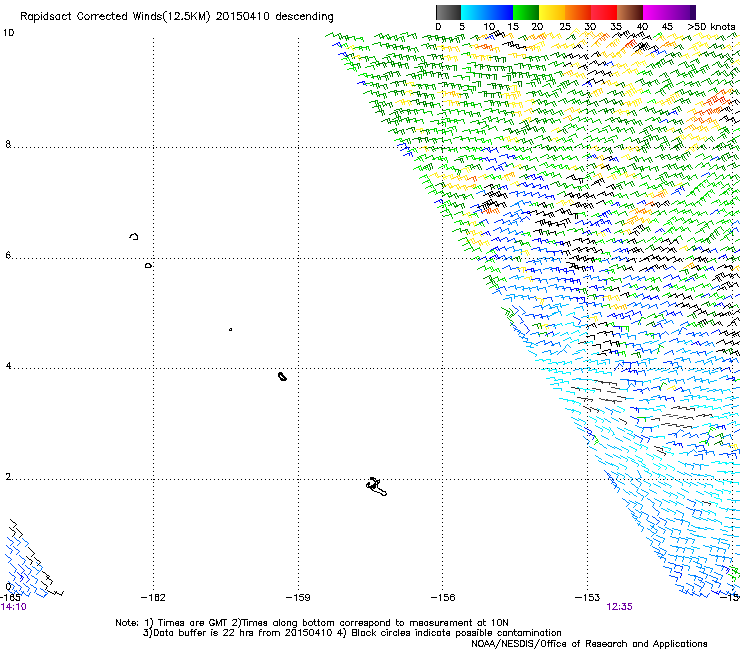740x650 pixels.
Task: Click longitude axis label '-162'
Action: [153, 598]
